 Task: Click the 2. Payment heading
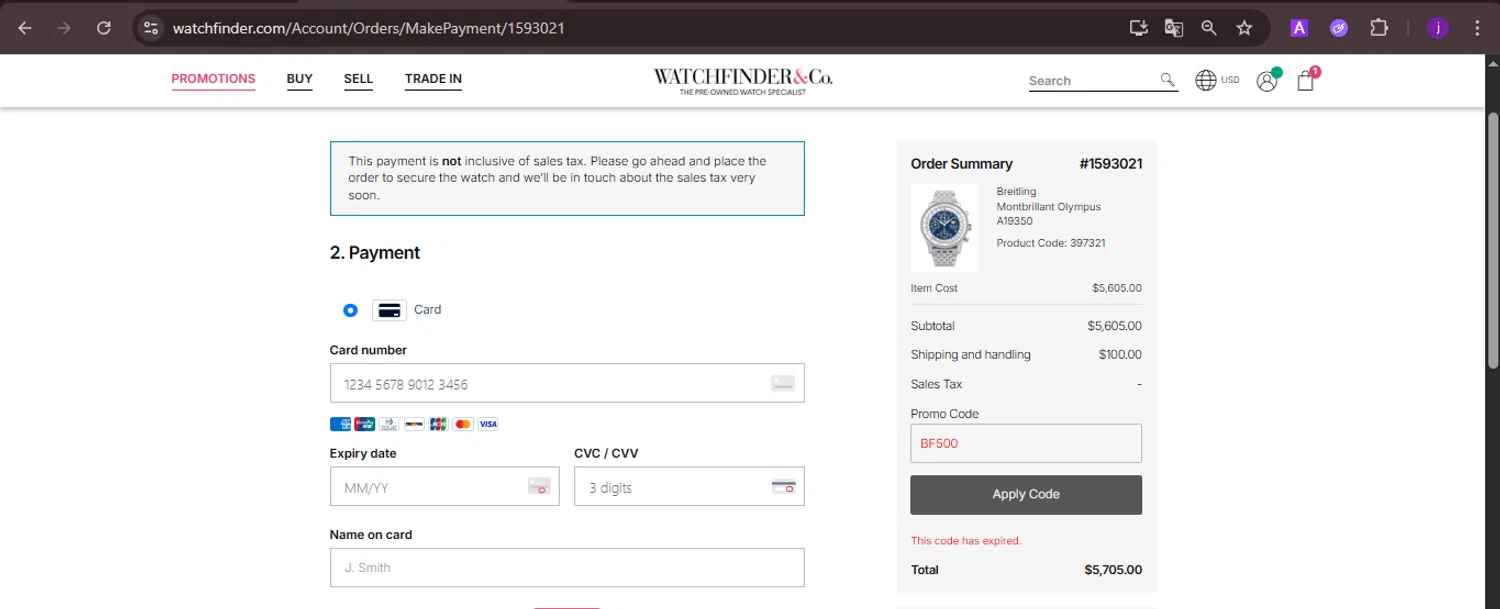375,253
